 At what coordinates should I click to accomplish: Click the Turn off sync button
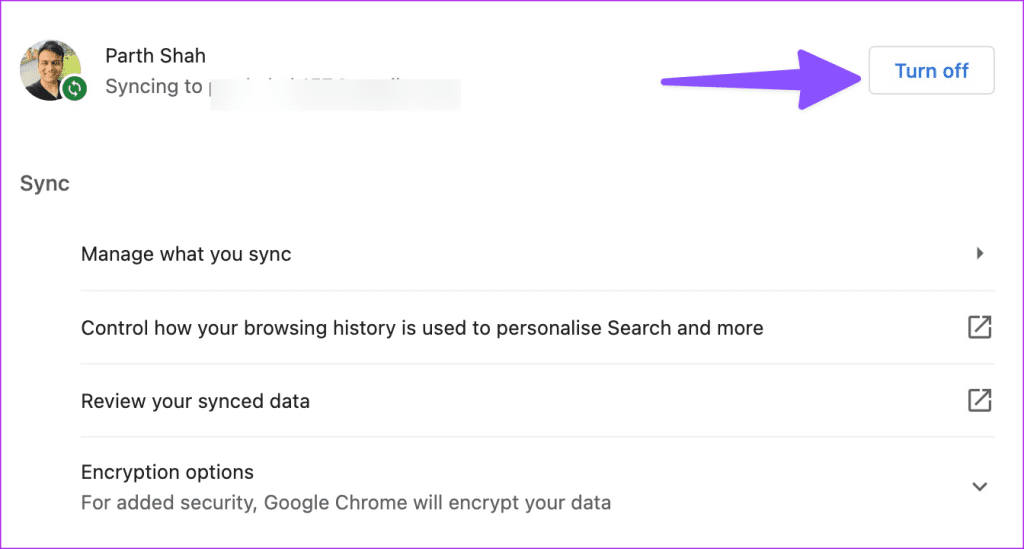click(x=931, y=71)
